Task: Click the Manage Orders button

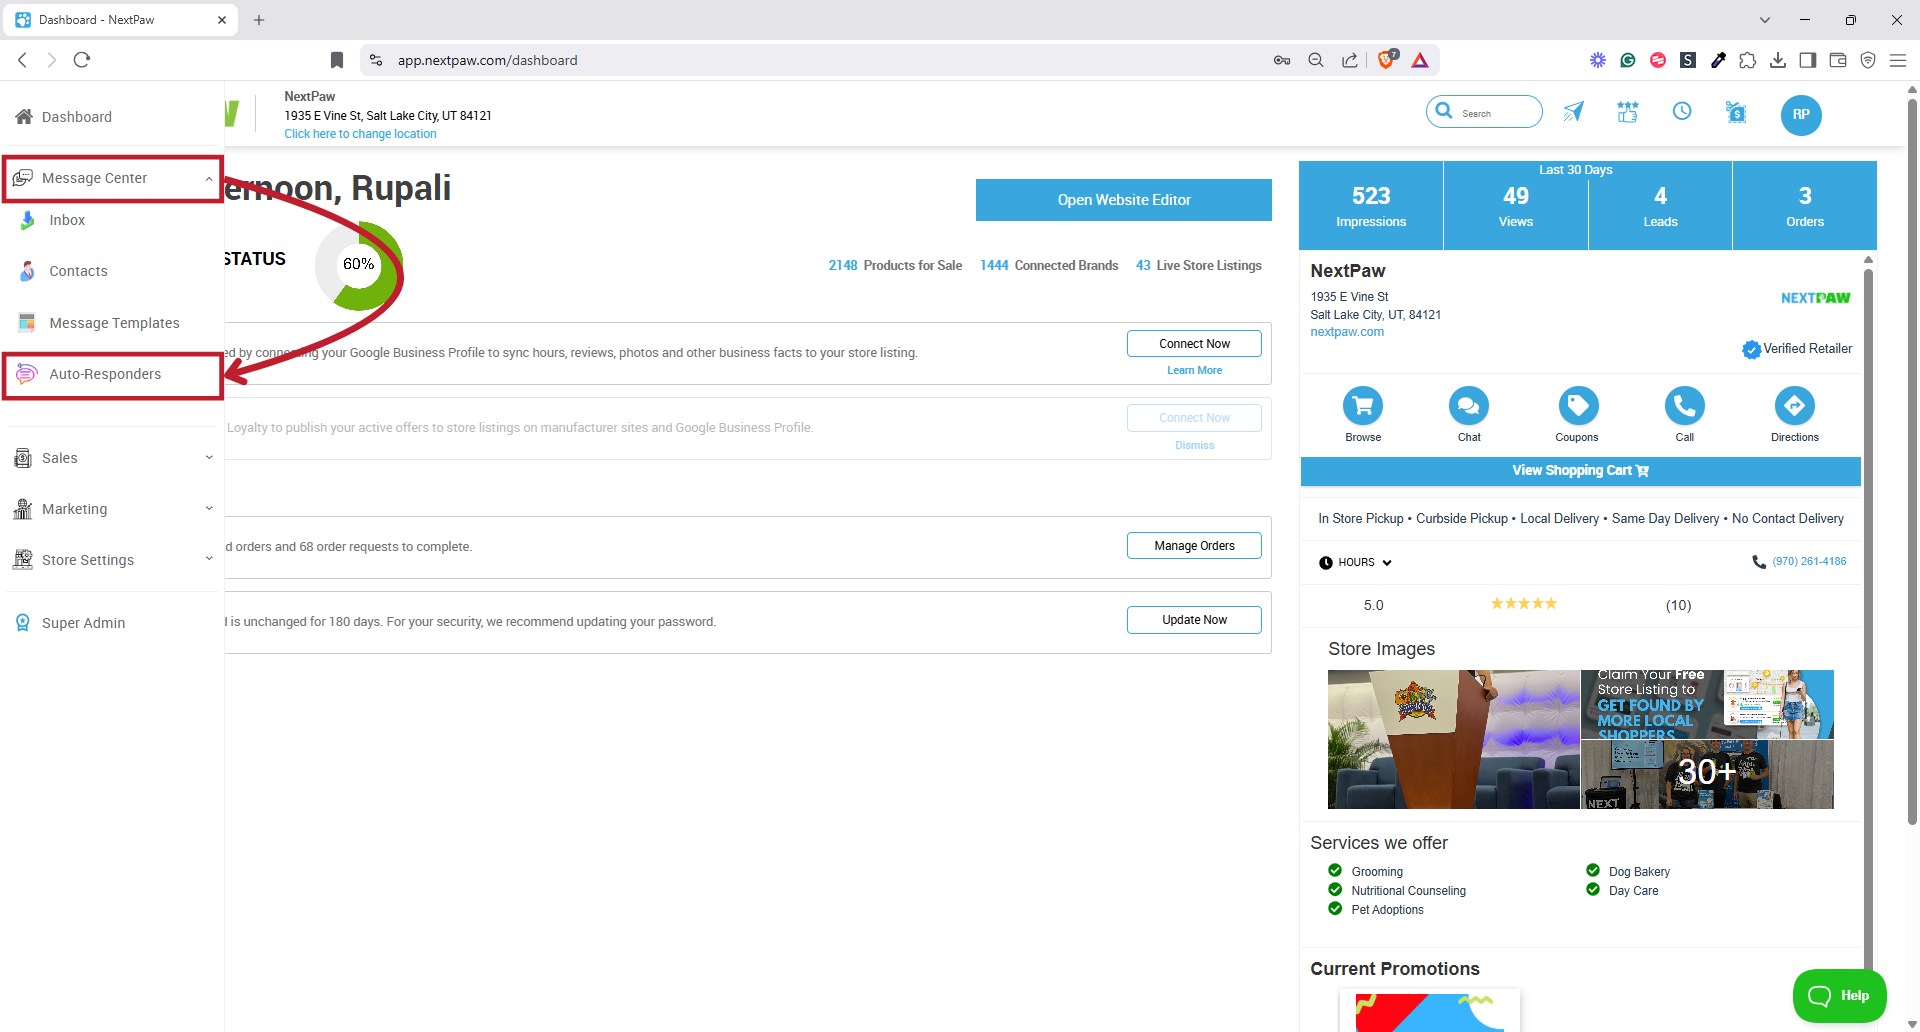Action: click(1194, 546)
